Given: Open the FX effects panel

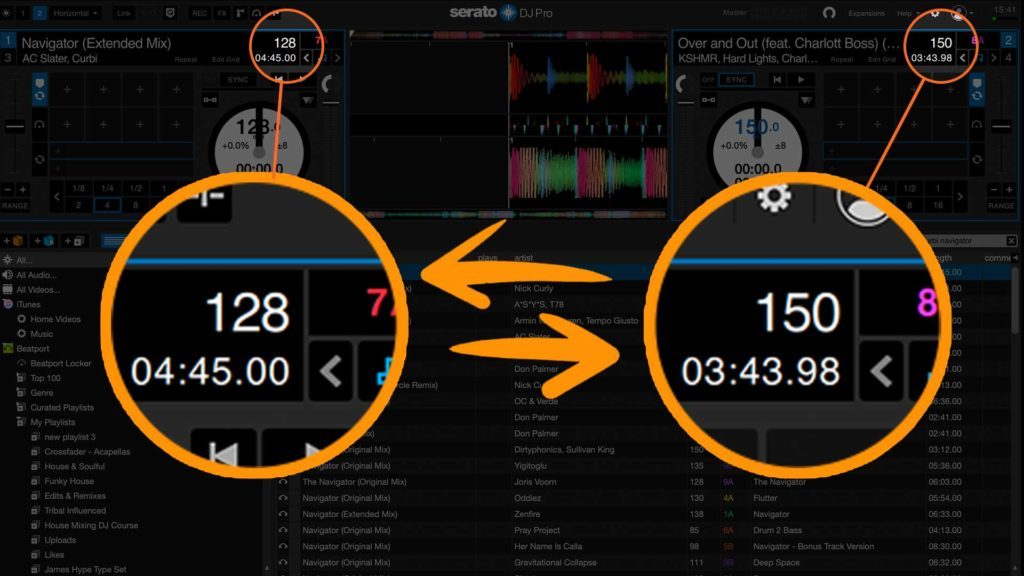Looking at the screenshot, I should (x=222, y=13).
